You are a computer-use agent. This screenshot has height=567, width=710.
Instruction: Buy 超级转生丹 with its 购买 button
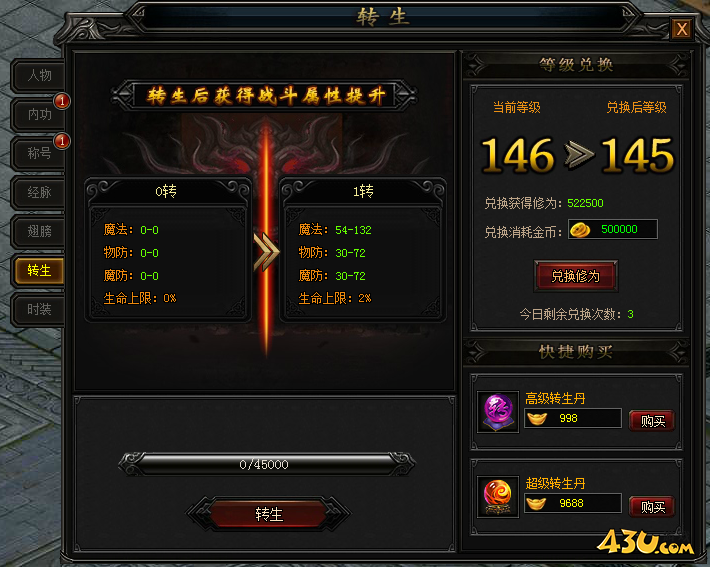tap(652, 507)
